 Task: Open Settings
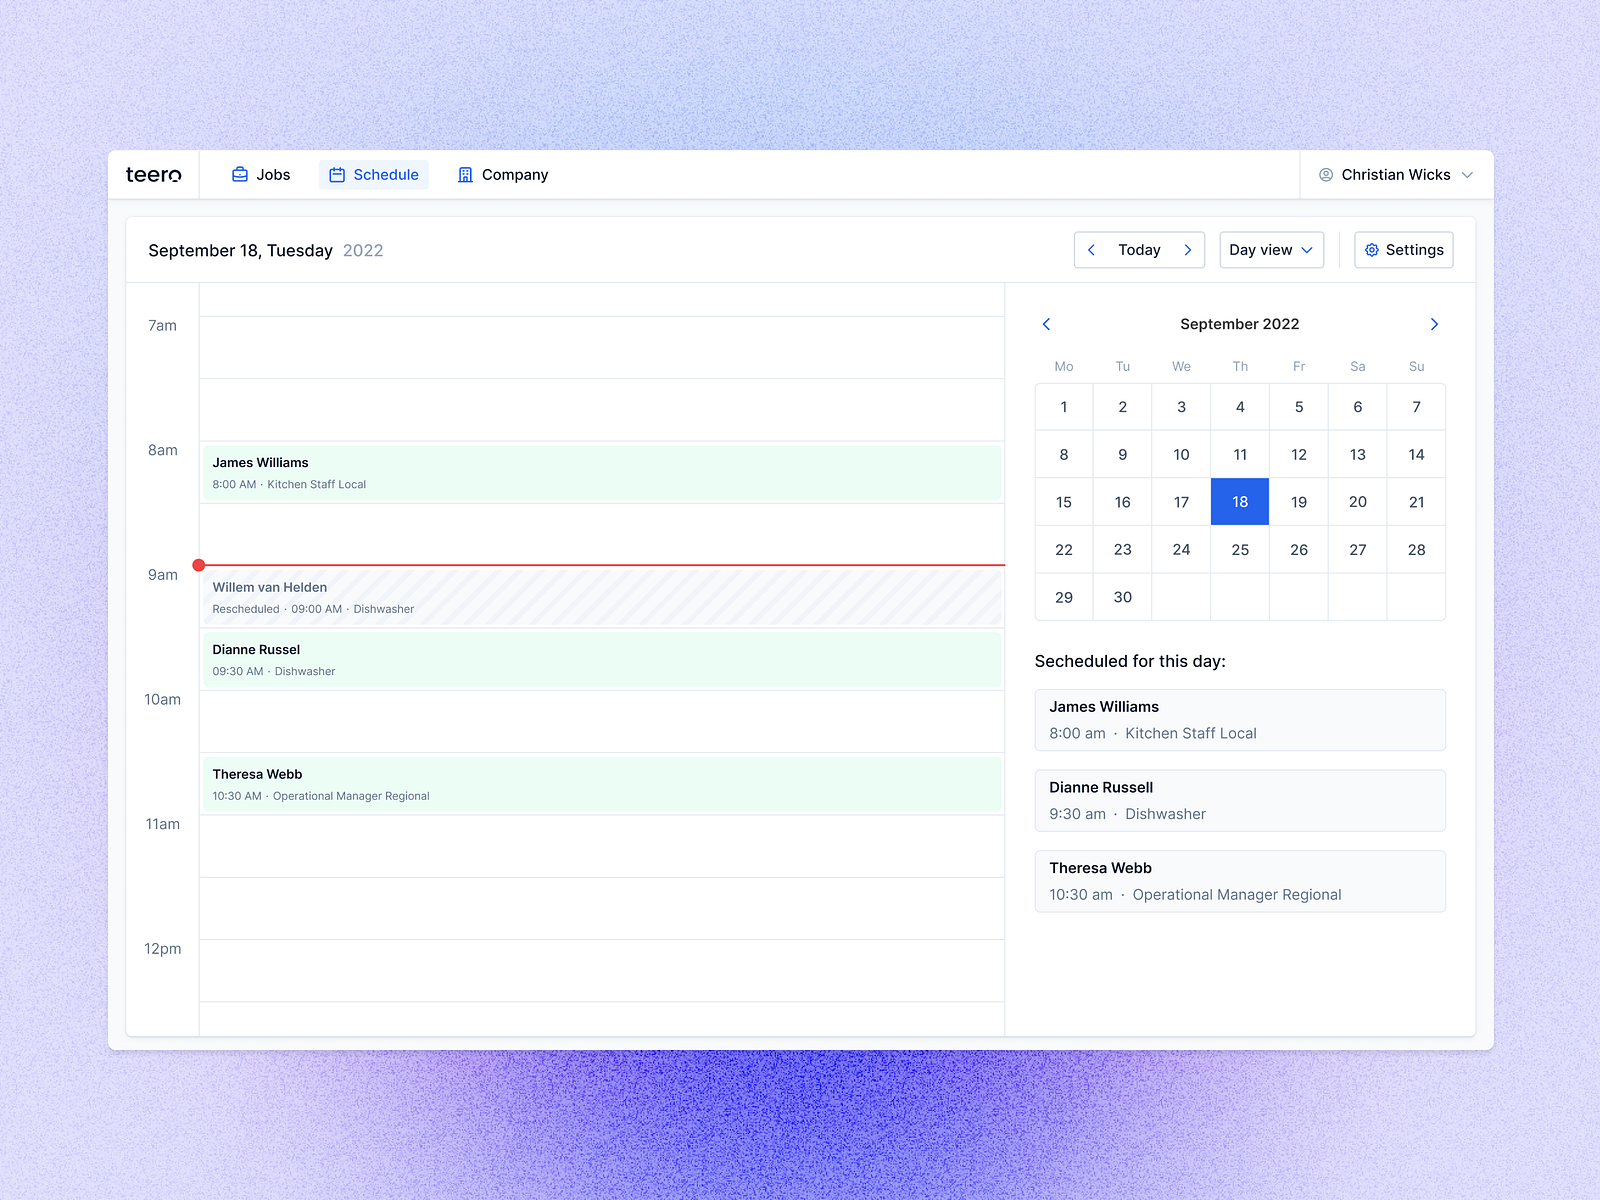(x=1404, y=250)
